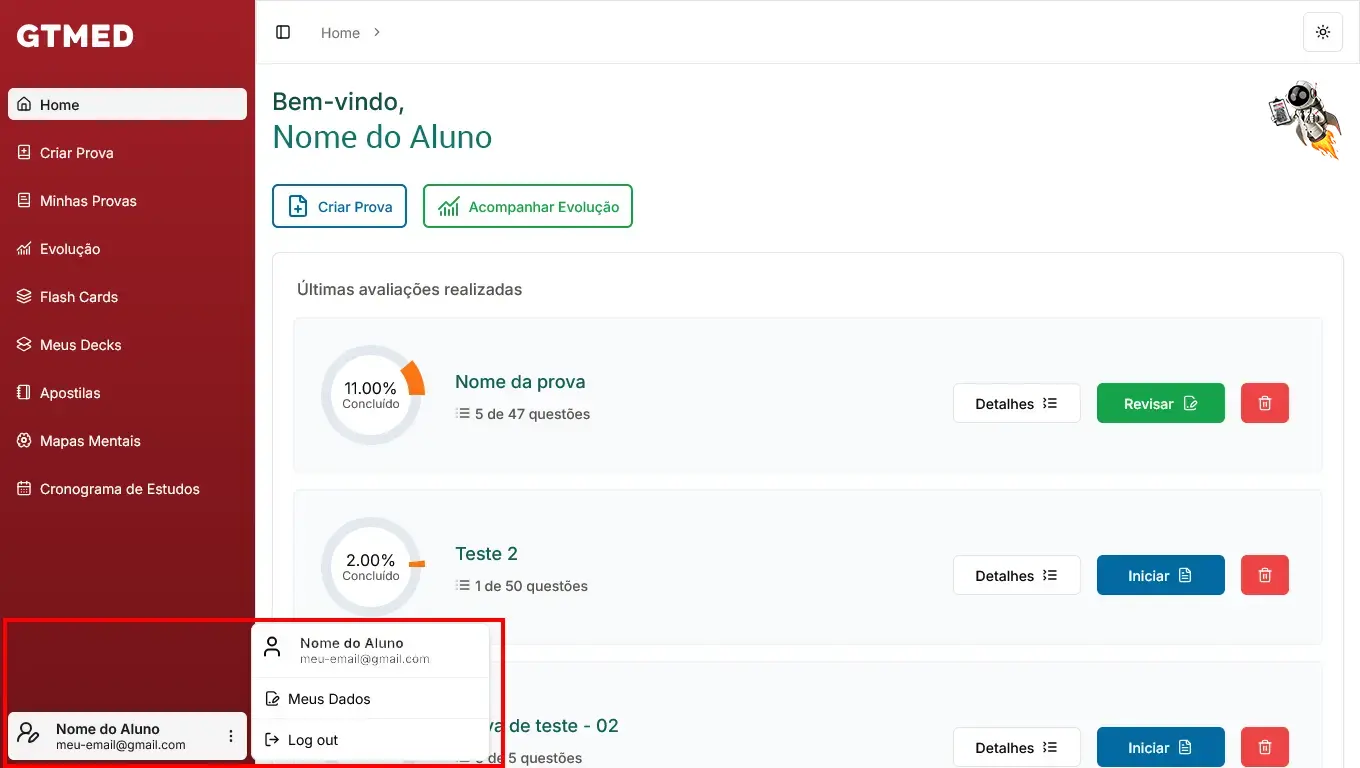Delete the Nome da prova exam

(x=1265, y=403)
